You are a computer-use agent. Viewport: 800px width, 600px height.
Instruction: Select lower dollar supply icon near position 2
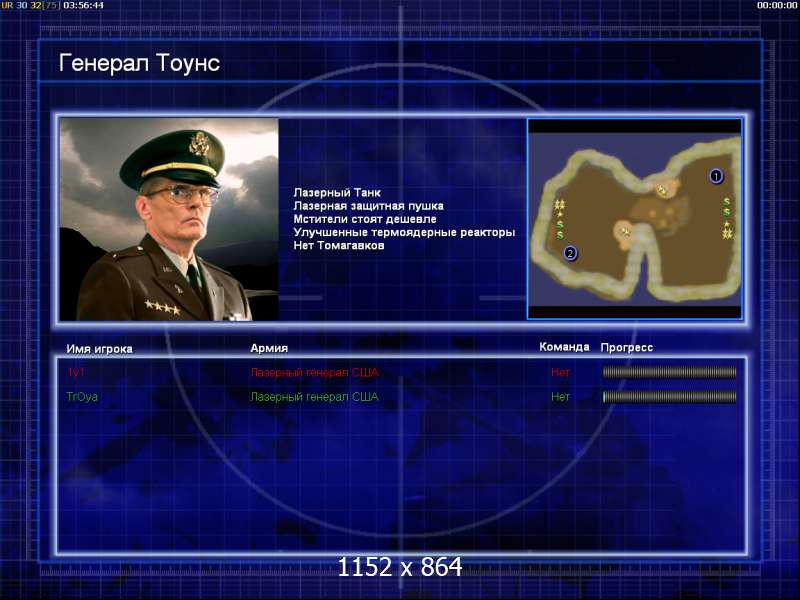pyautogui.click(x=560, y=235)
